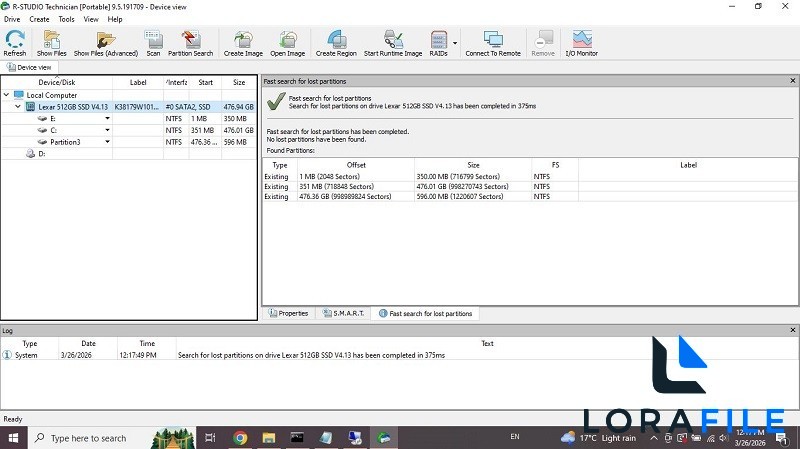
Task: Close the Log panel
Action: click(792, 330)
